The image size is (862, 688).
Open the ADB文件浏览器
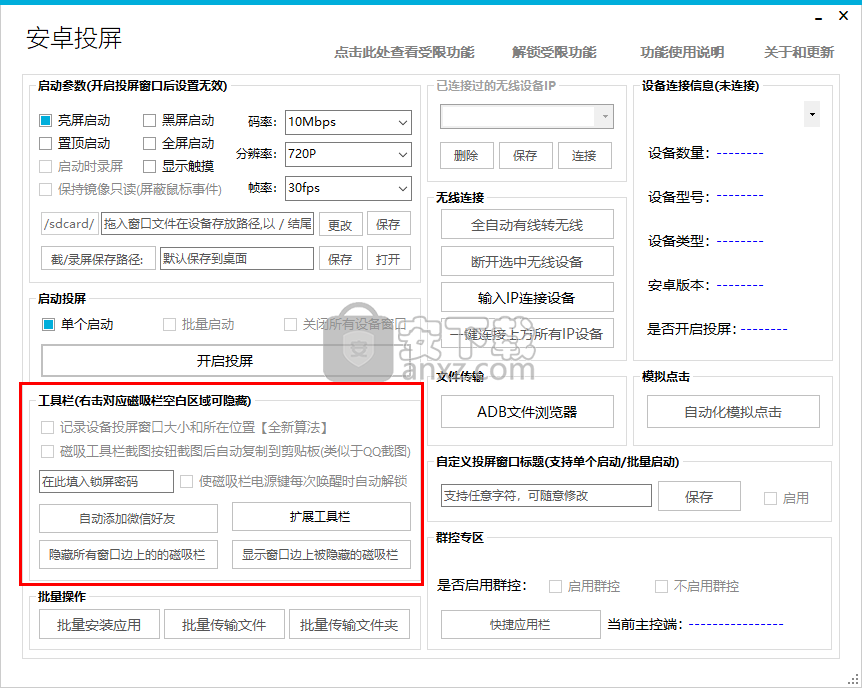click(x=527, y=411)
